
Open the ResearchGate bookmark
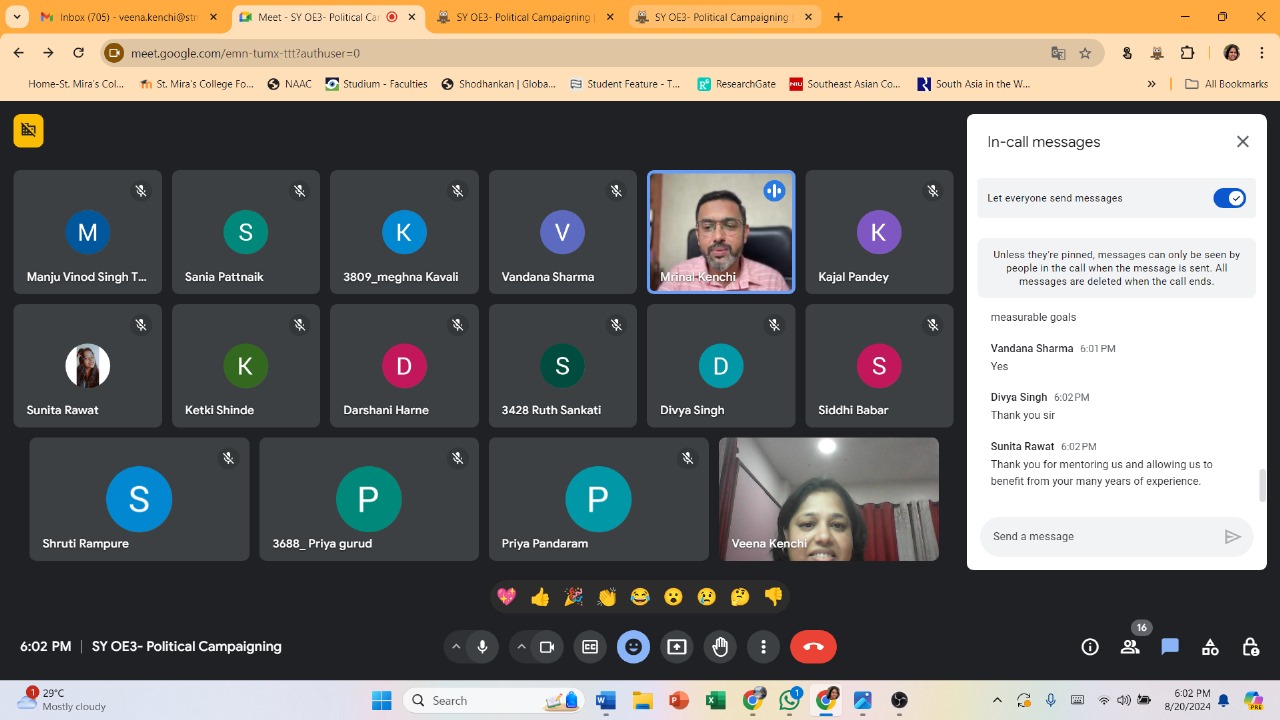point(737,84)
